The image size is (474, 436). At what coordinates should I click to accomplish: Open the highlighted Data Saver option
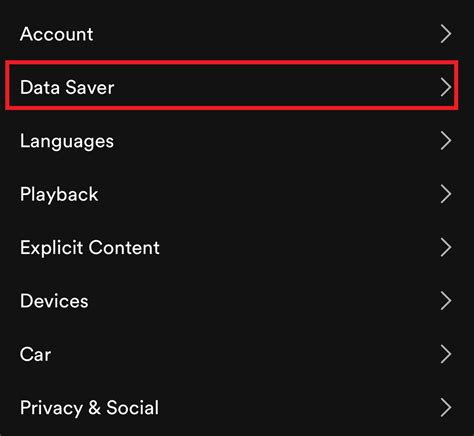[x=232, y=85]
